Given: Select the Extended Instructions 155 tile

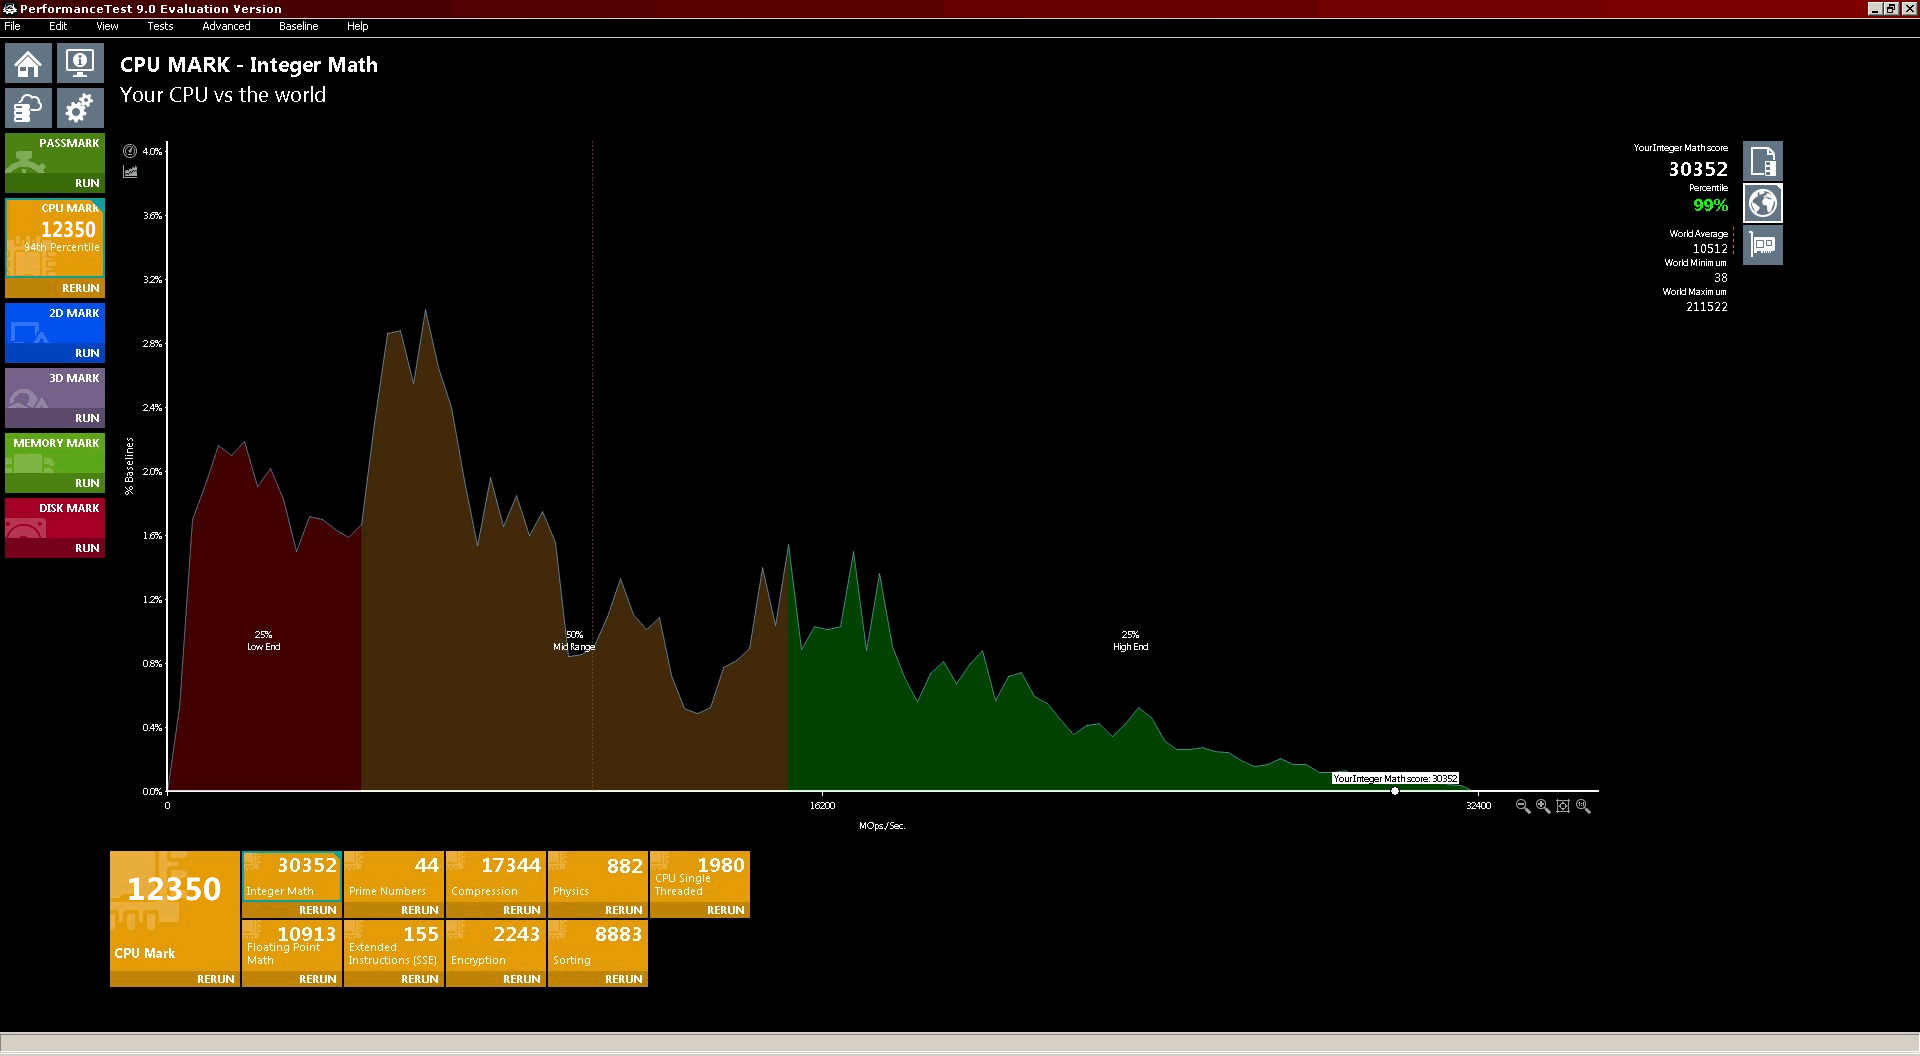Looking at the screenshot, I should coord(394,946).
